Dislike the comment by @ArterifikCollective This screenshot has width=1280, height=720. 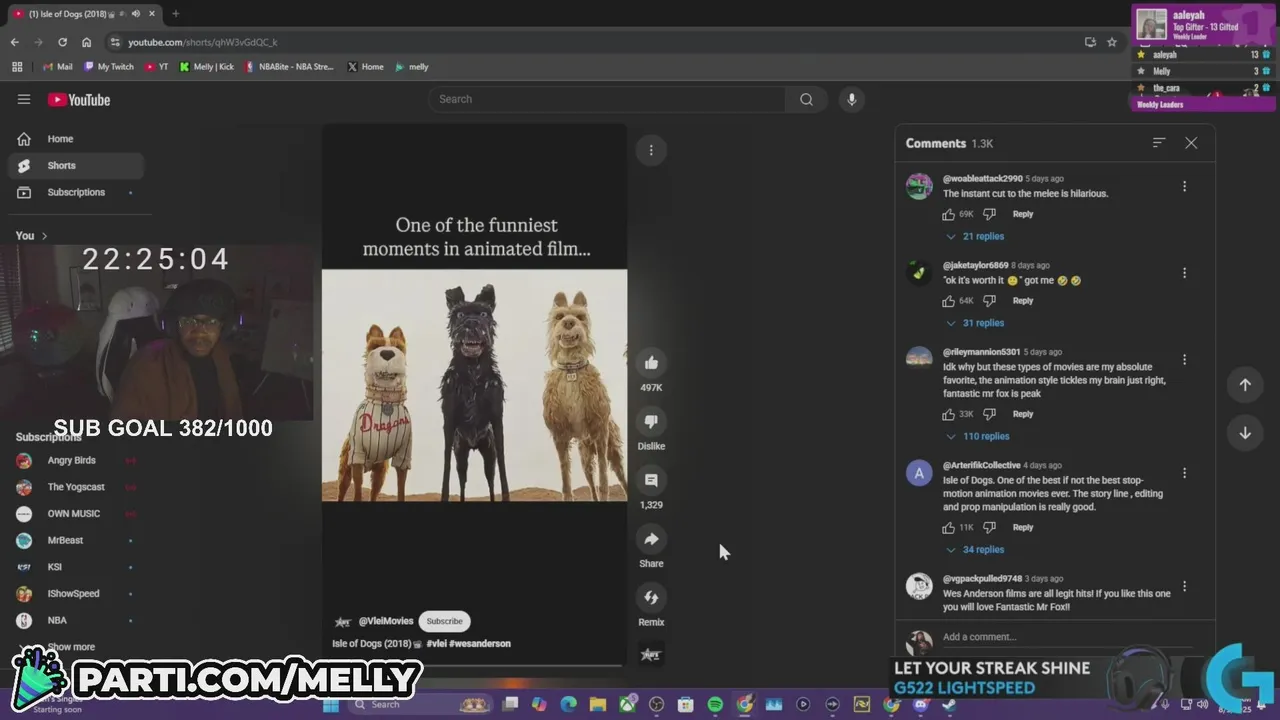tap(989, 527)
